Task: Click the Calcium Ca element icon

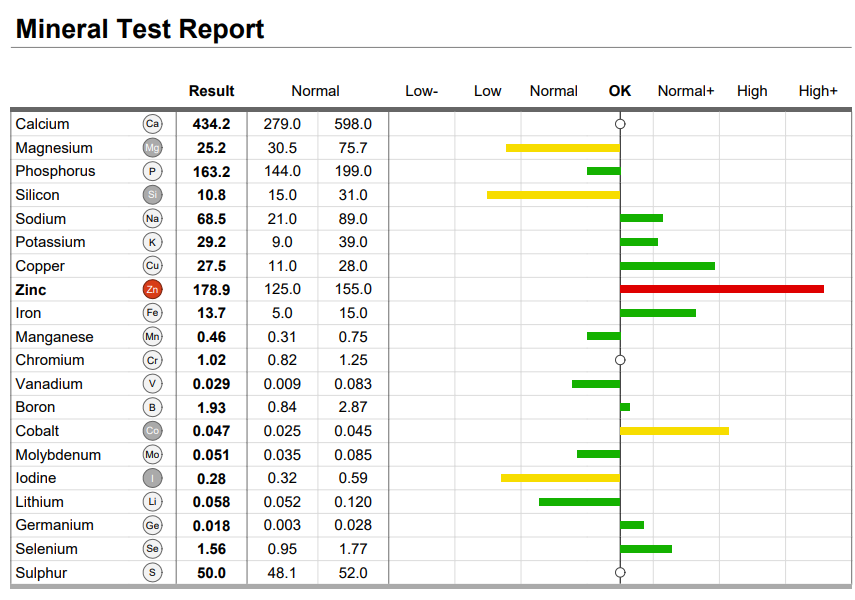Action: click(152, 124)
